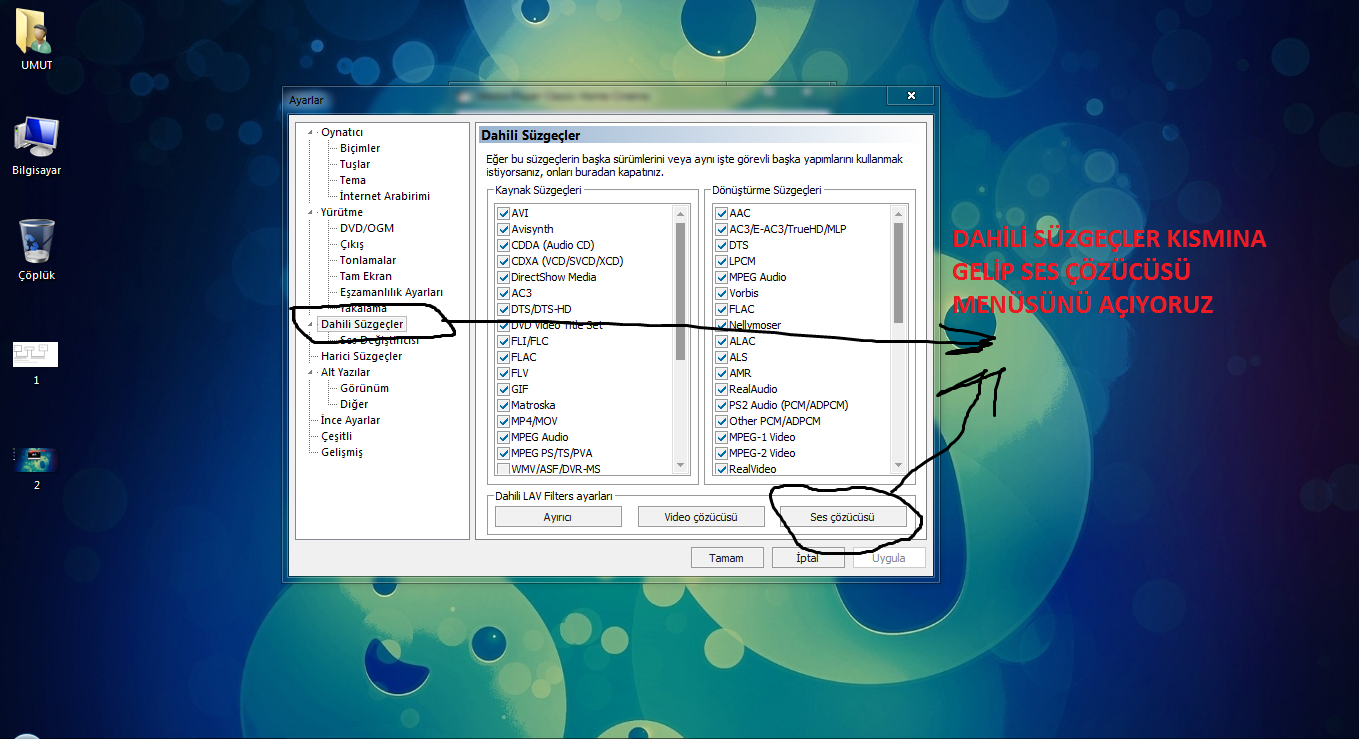The height and width of the screenshot is (739, 1359).
Task: Open Görünüm subtitle settings page
Action: 364,388
